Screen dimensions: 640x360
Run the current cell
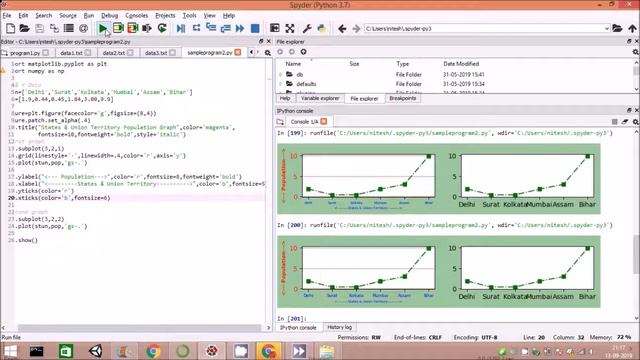click(118, 28)
